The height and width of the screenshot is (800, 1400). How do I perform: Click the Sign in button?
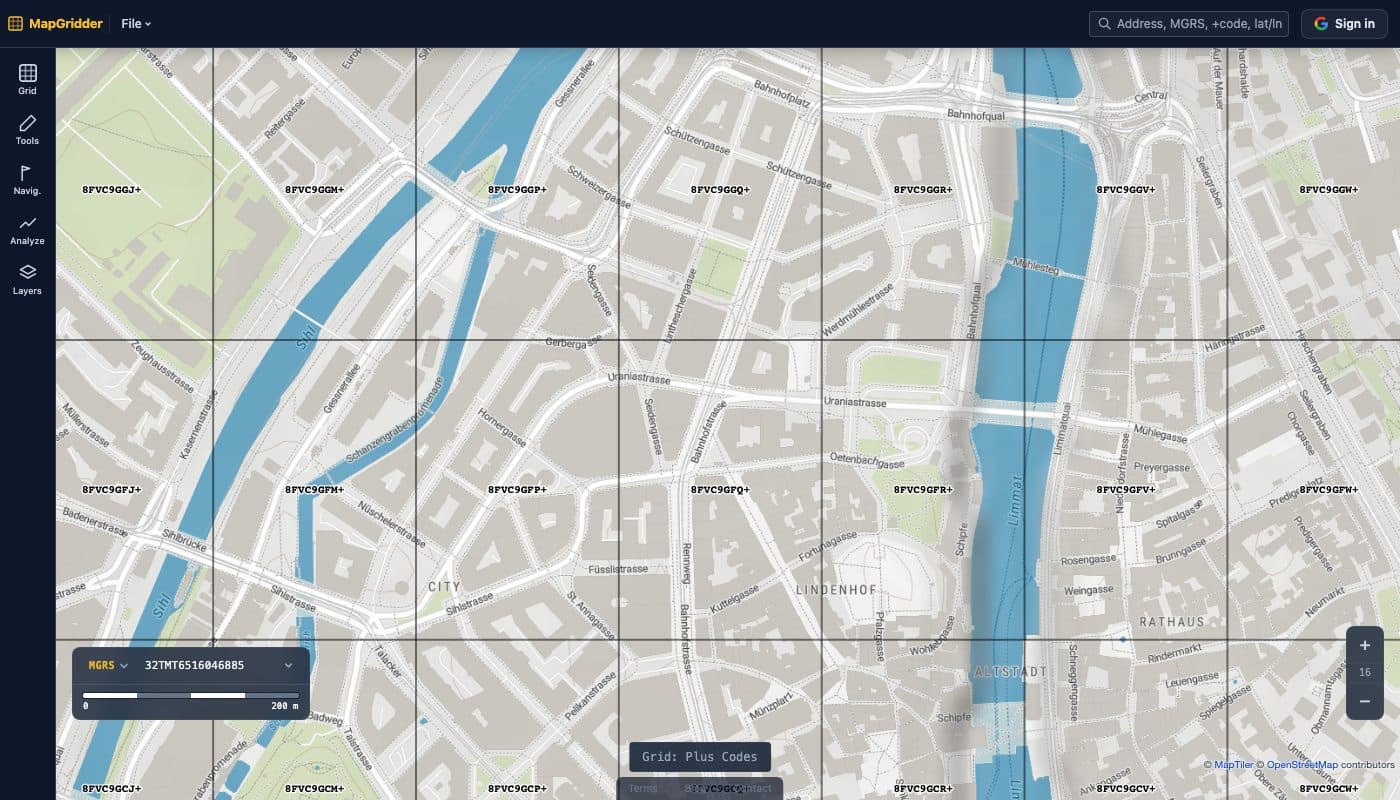pos(1343,24)
